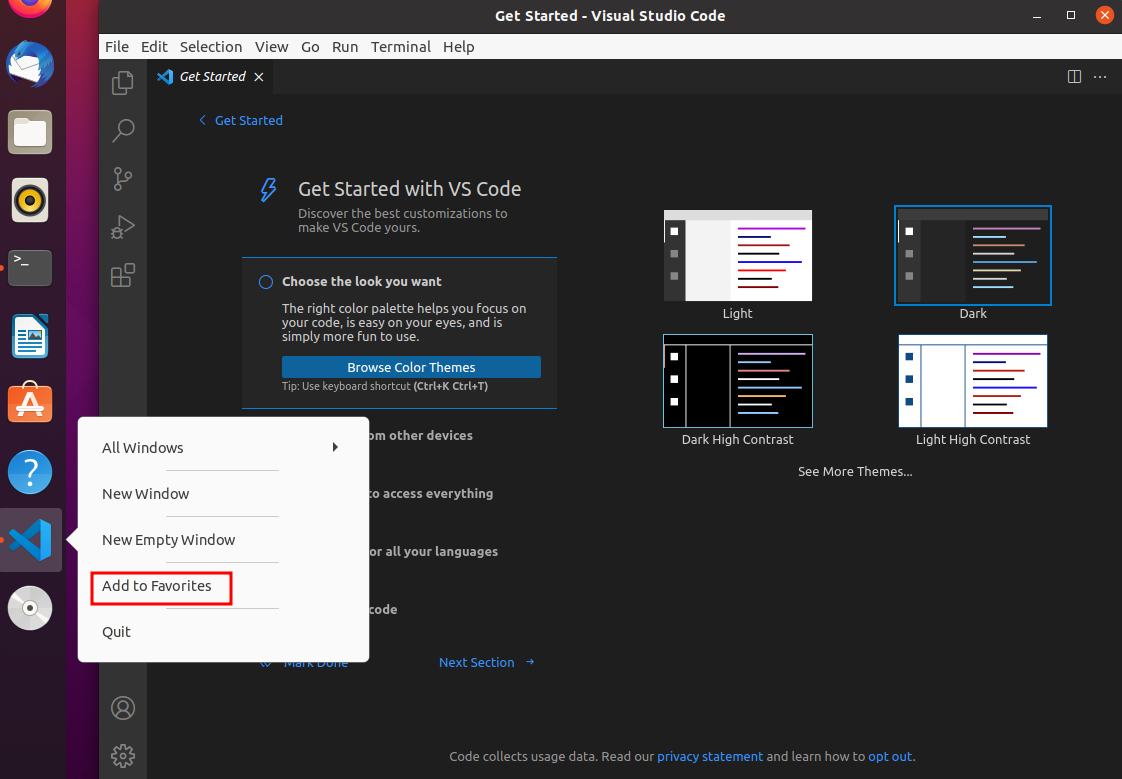Choose the Light High Contrast theme preview
This screenshot has width=1122, height=779.
click(972, 381)
